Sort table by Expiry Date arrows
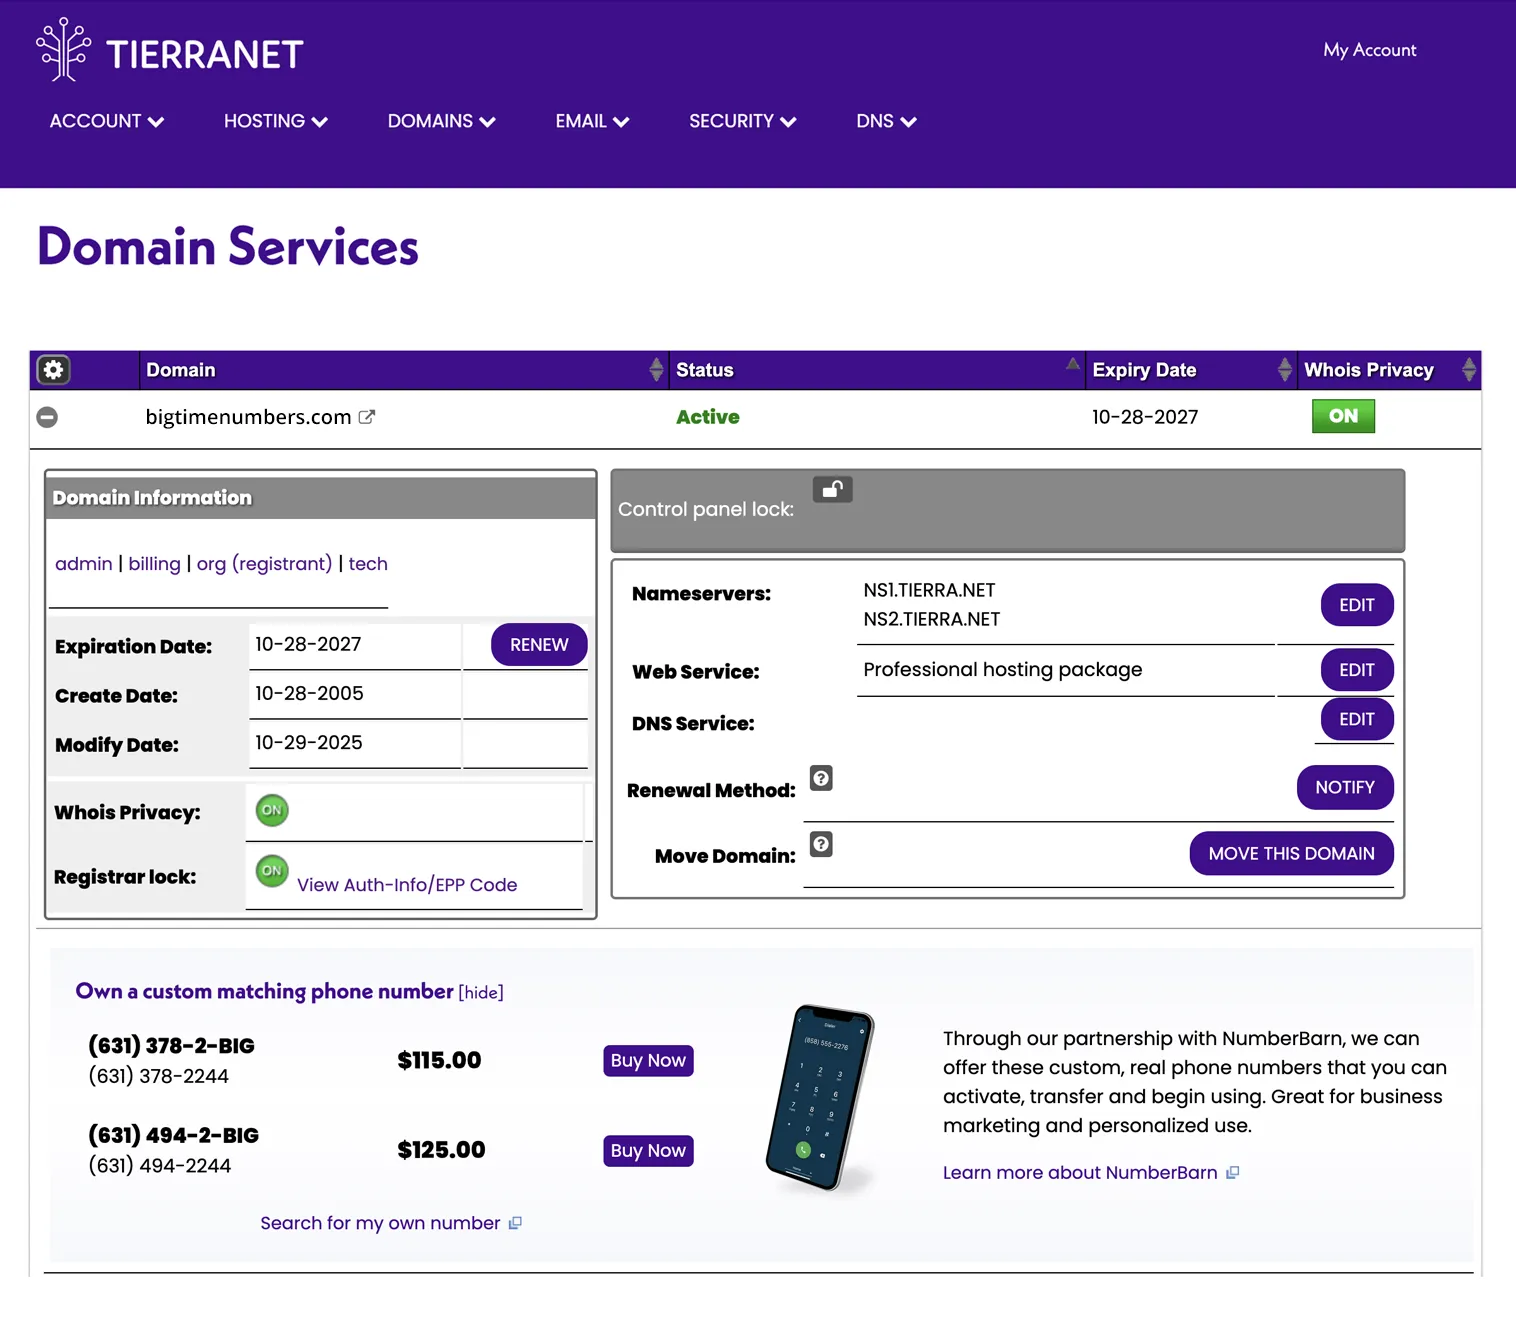 point(1284,370)
